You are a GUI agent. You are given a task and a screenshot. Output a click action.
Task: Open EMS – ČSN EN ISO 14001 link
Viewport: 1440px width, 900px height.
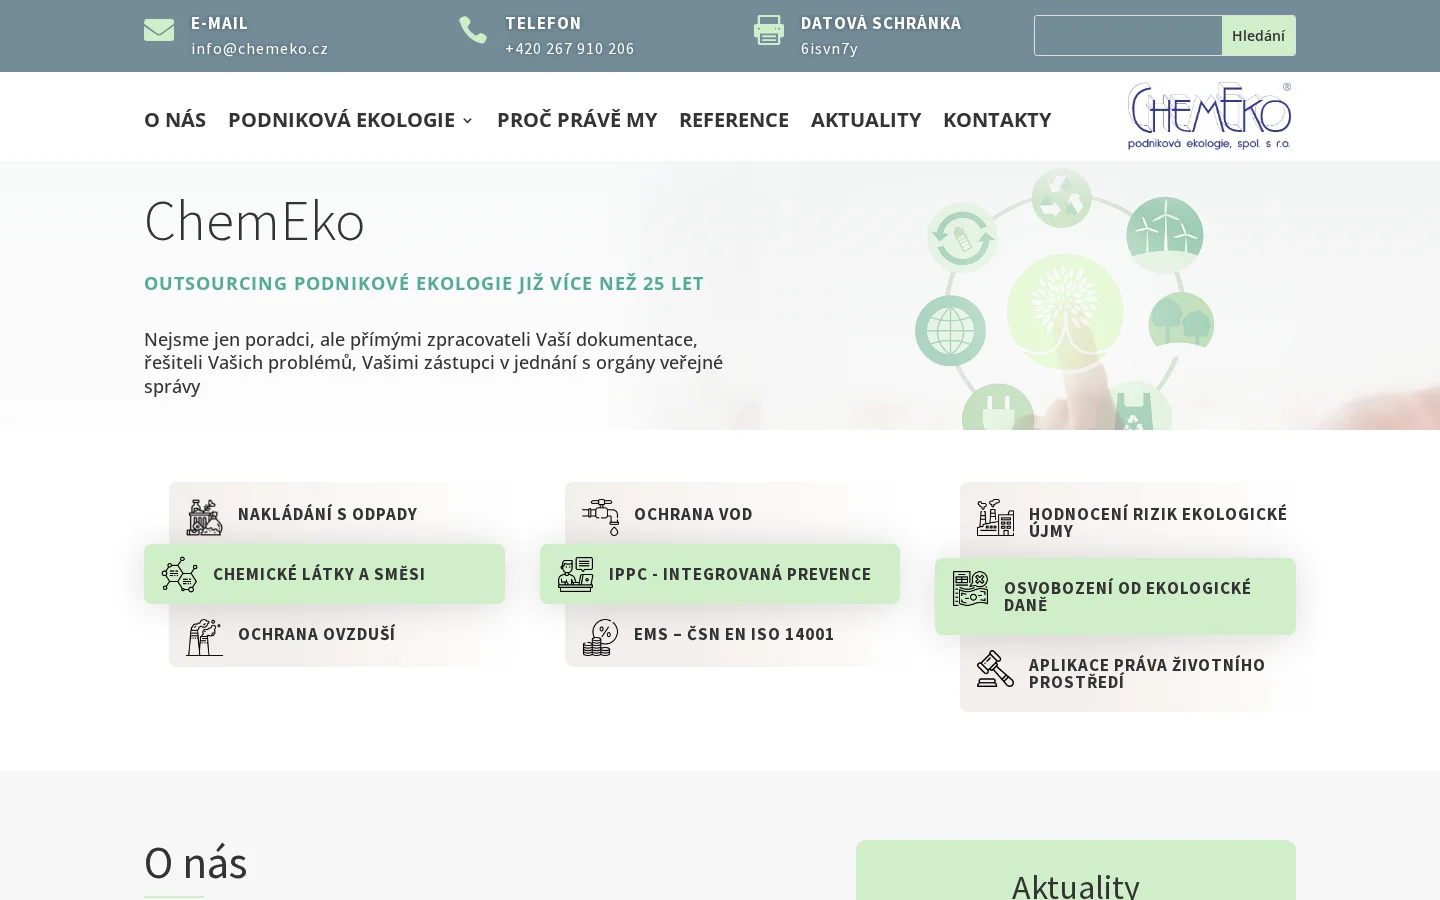(x=732, y=634)
